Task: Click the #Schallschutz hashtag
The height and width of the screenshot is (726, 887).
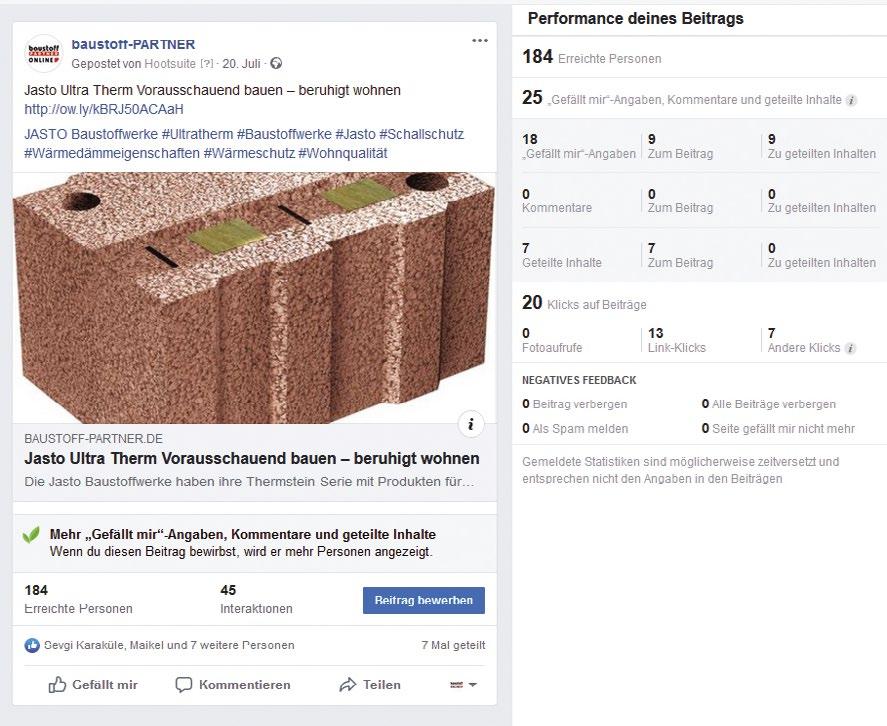Action: tap(421, 134)
